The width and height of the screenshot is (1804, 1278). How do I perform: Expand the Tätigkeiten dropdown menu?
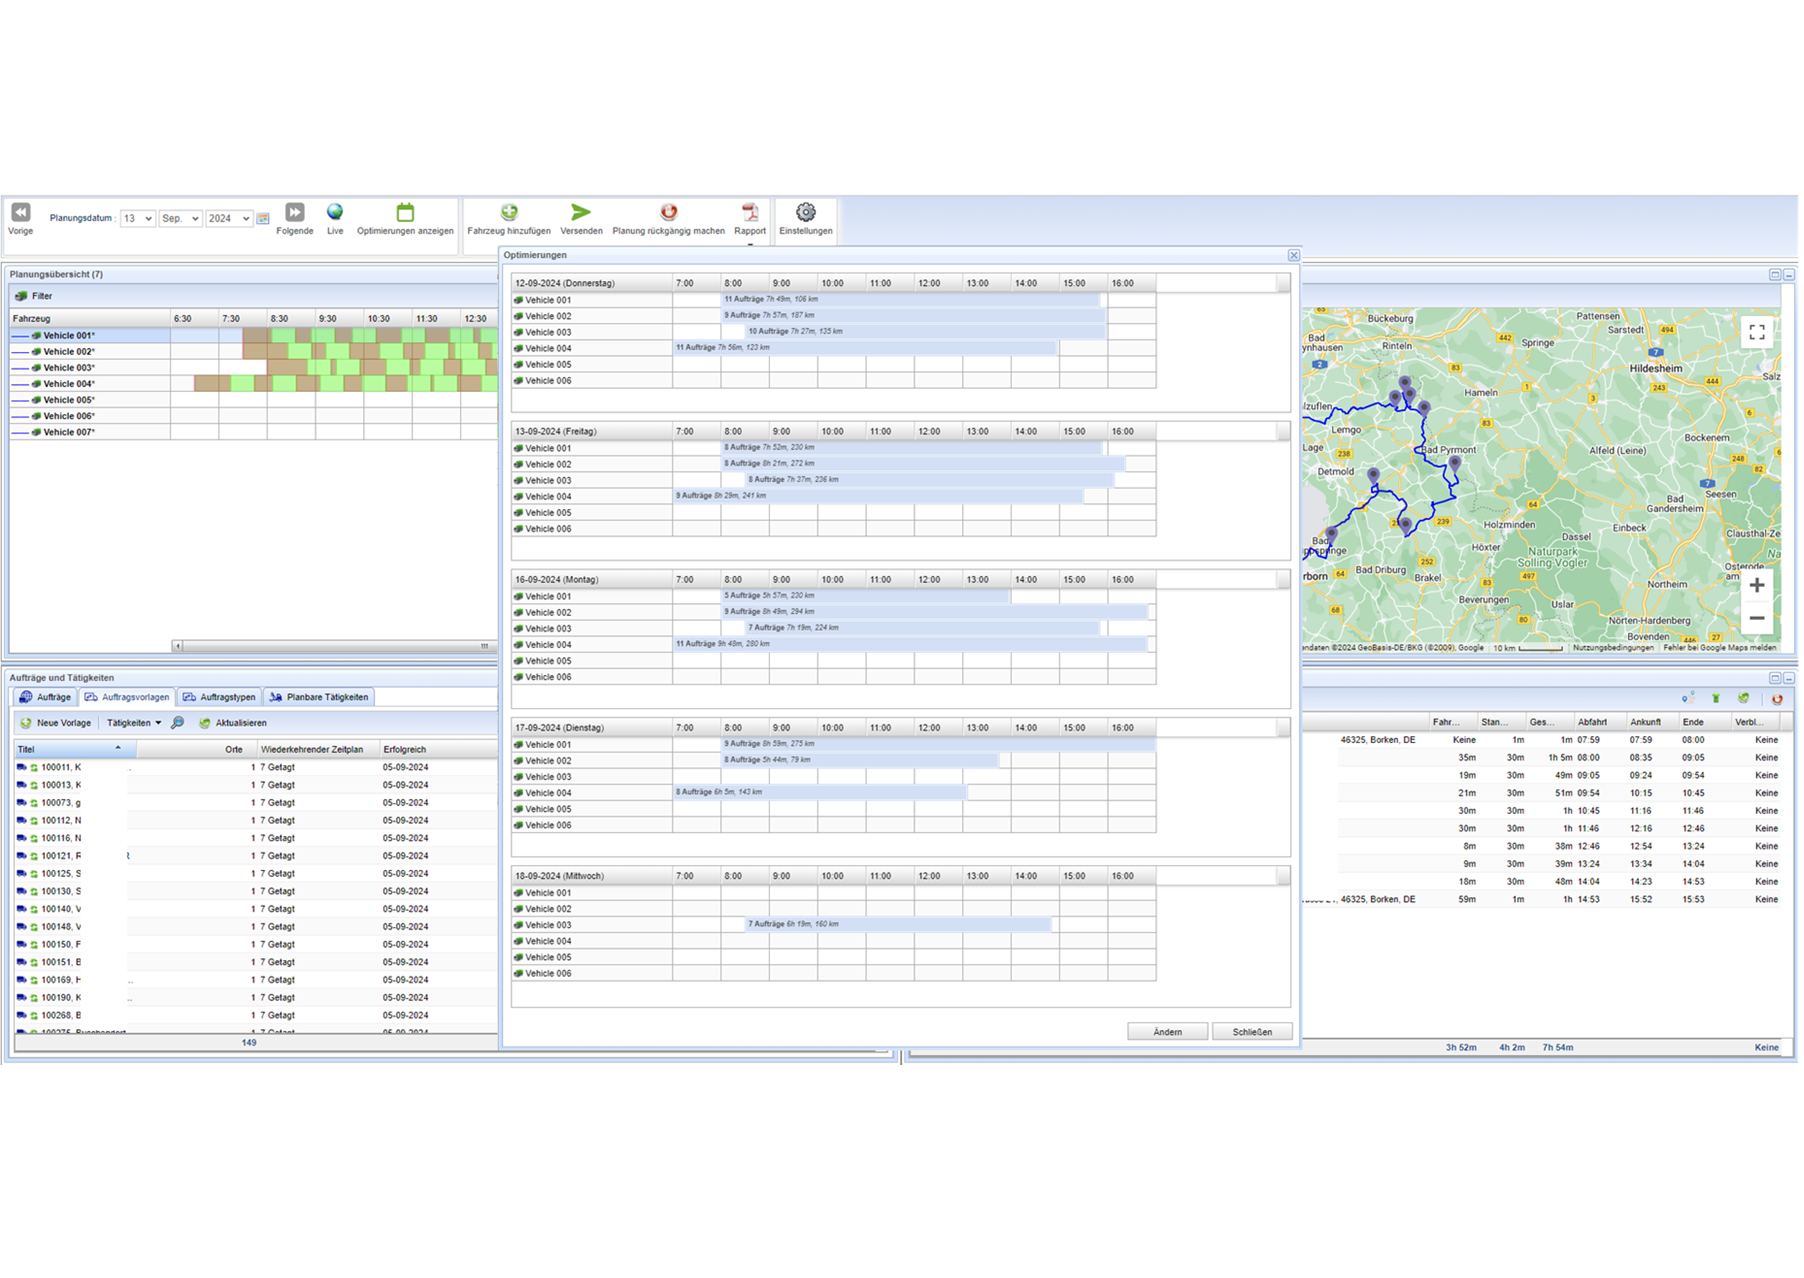[x=134, y=723]
